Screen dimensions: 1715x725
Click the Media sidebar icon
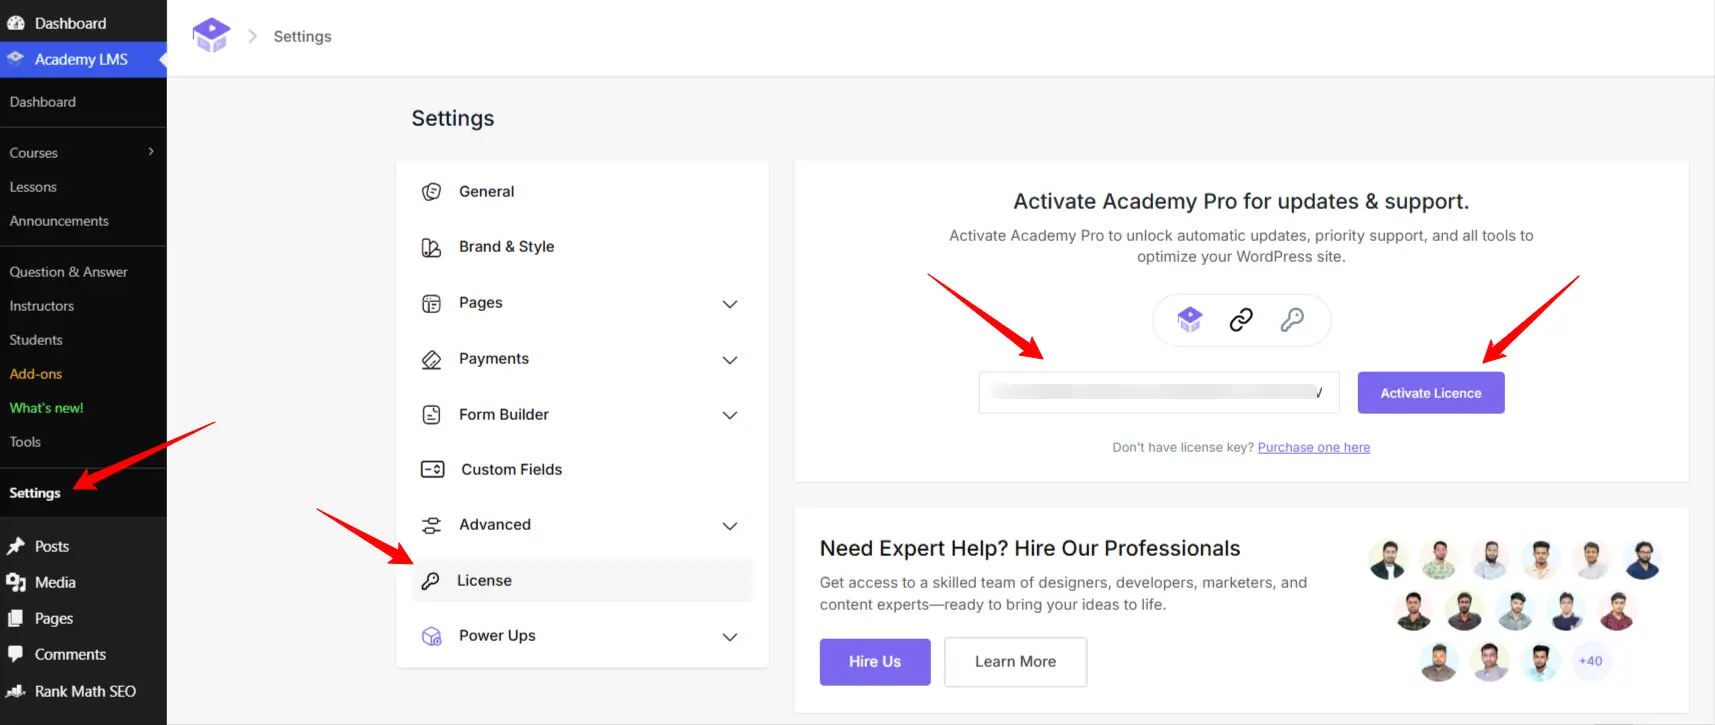point(16,582)
